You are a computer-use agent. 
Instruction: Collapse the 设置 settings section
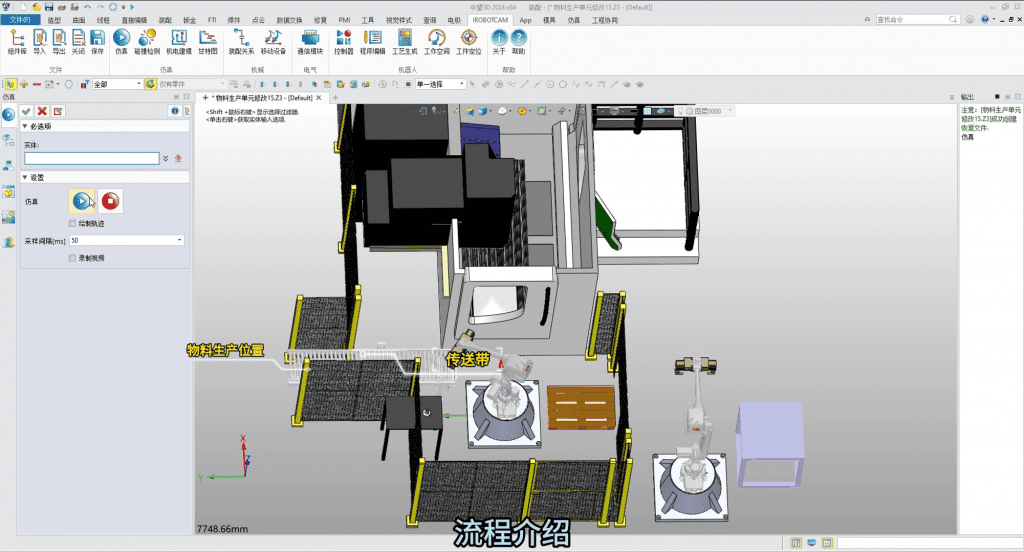[26, 177]
